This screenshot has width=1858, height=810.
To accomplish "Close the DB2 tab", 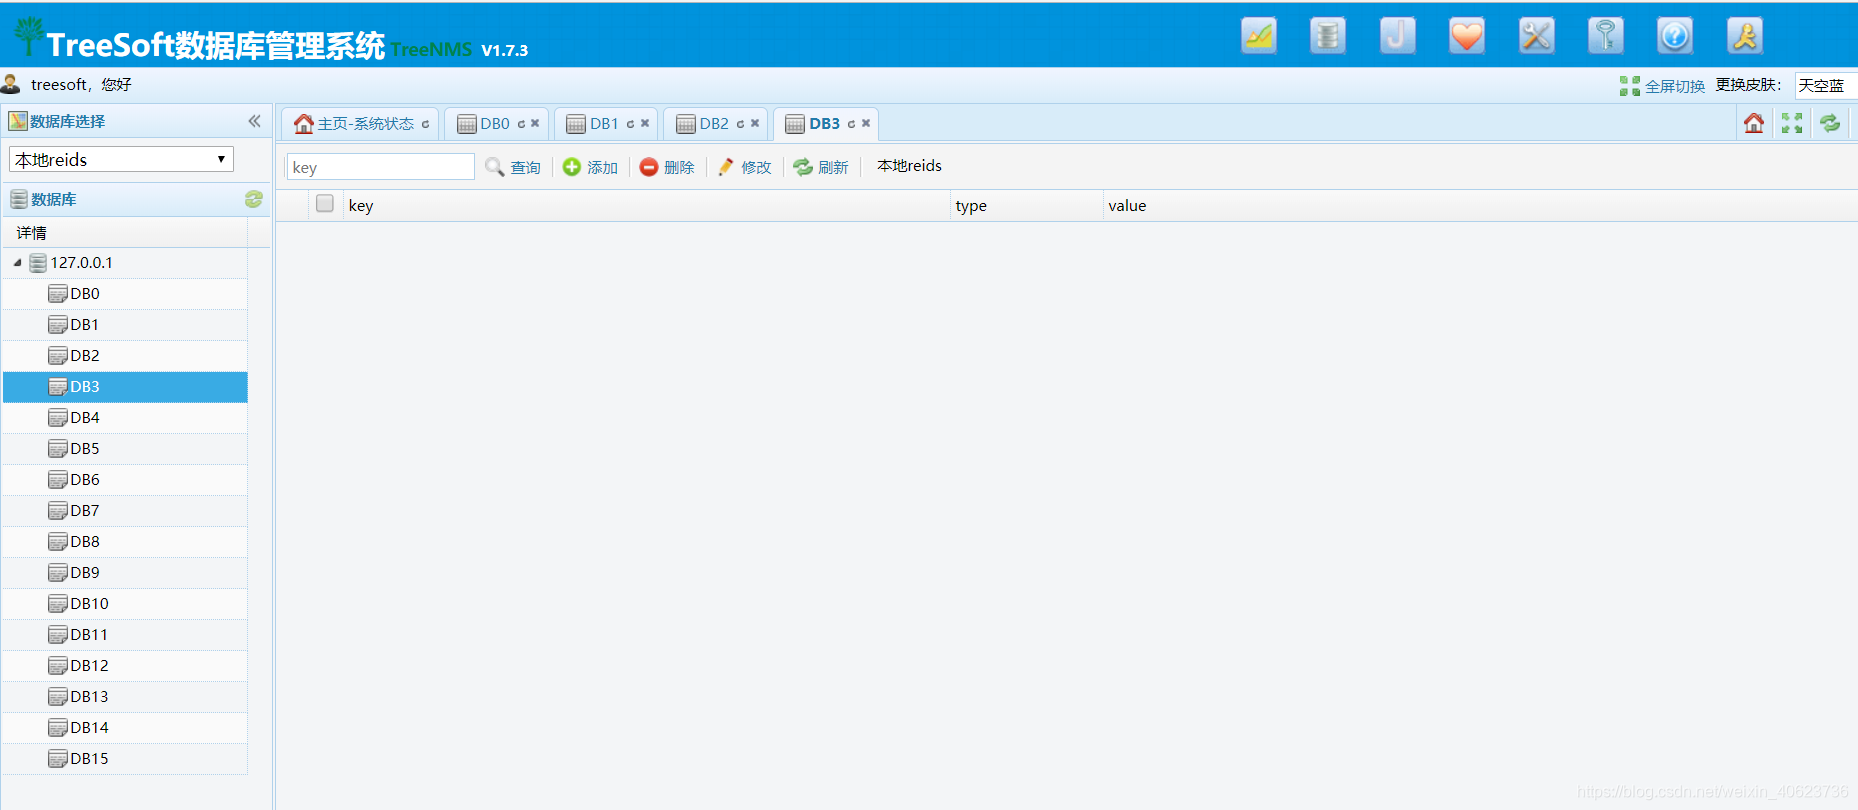I will coord(755,124).
